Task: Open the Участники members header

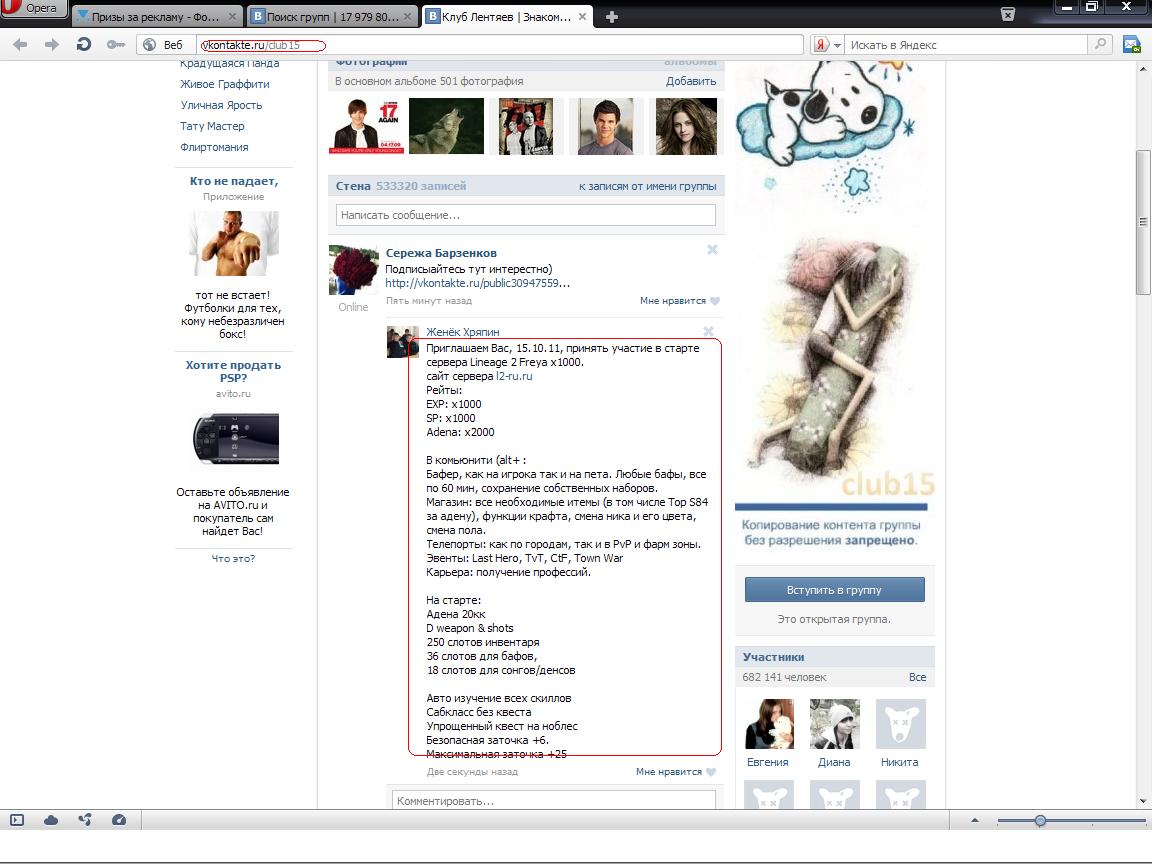Action: 773,657
